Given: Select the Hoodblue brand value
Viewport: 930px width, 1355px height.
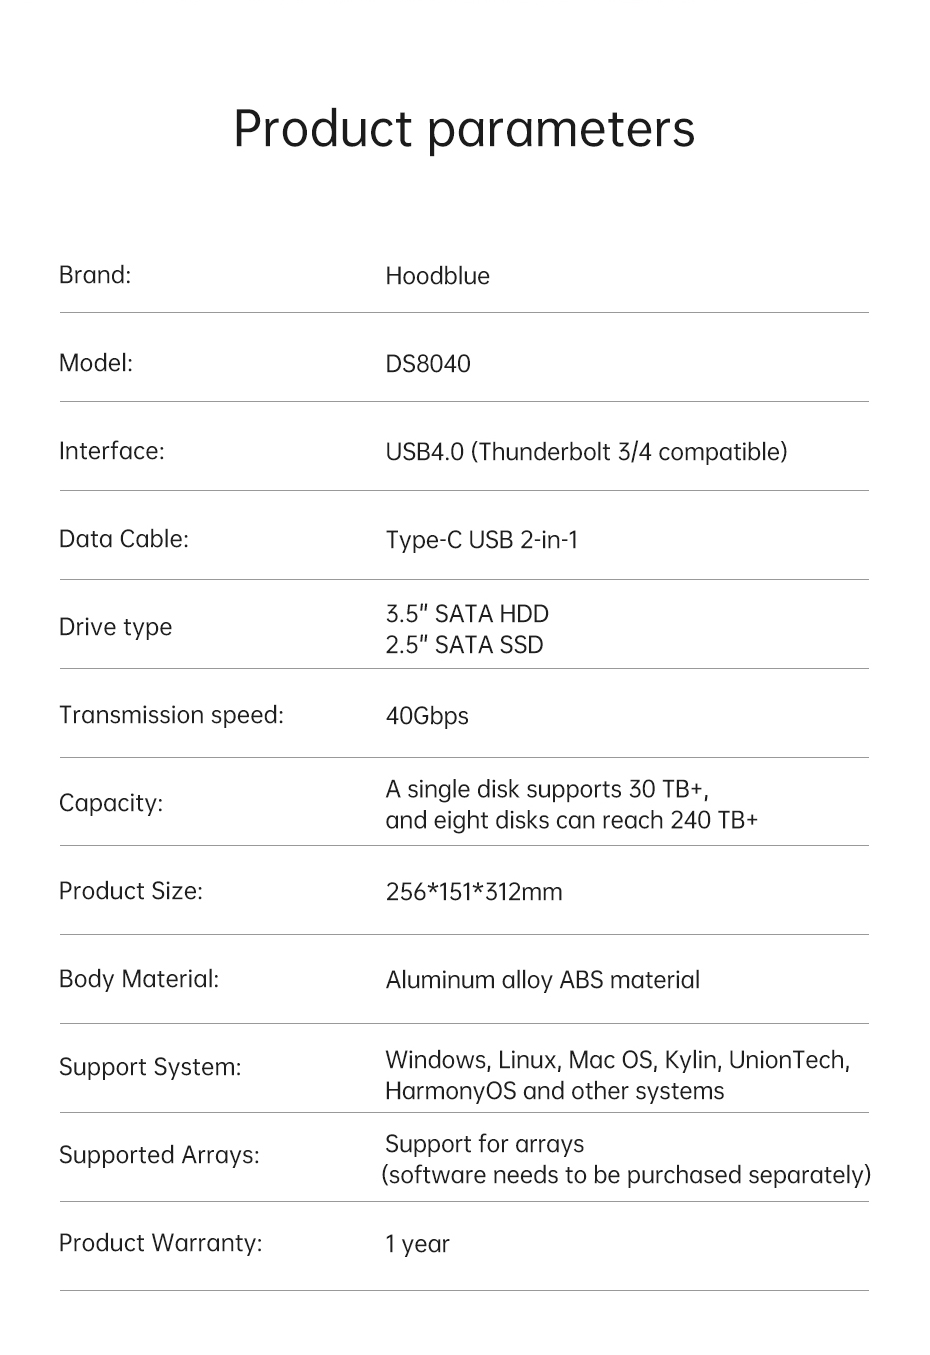Looking at the screenshot, I should (438, 276).
